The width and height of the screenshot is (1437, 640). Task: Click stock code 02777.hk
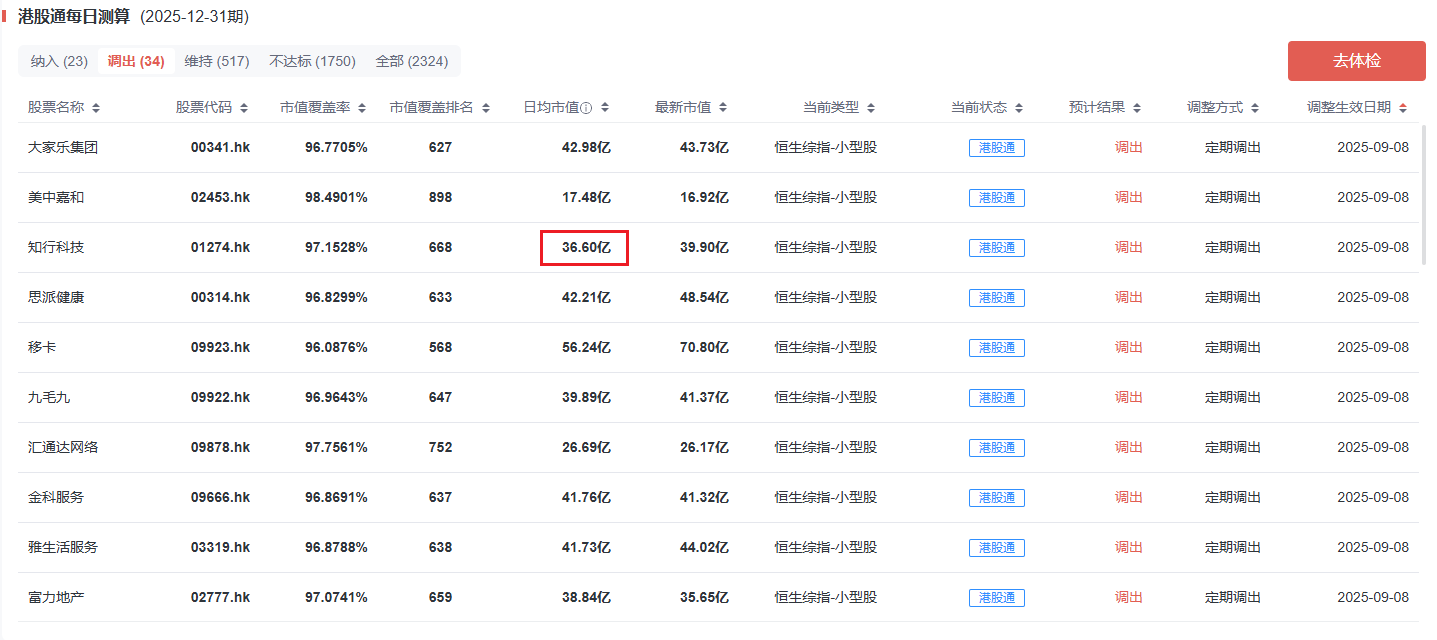pyautogui.click(x=220, y=597)
